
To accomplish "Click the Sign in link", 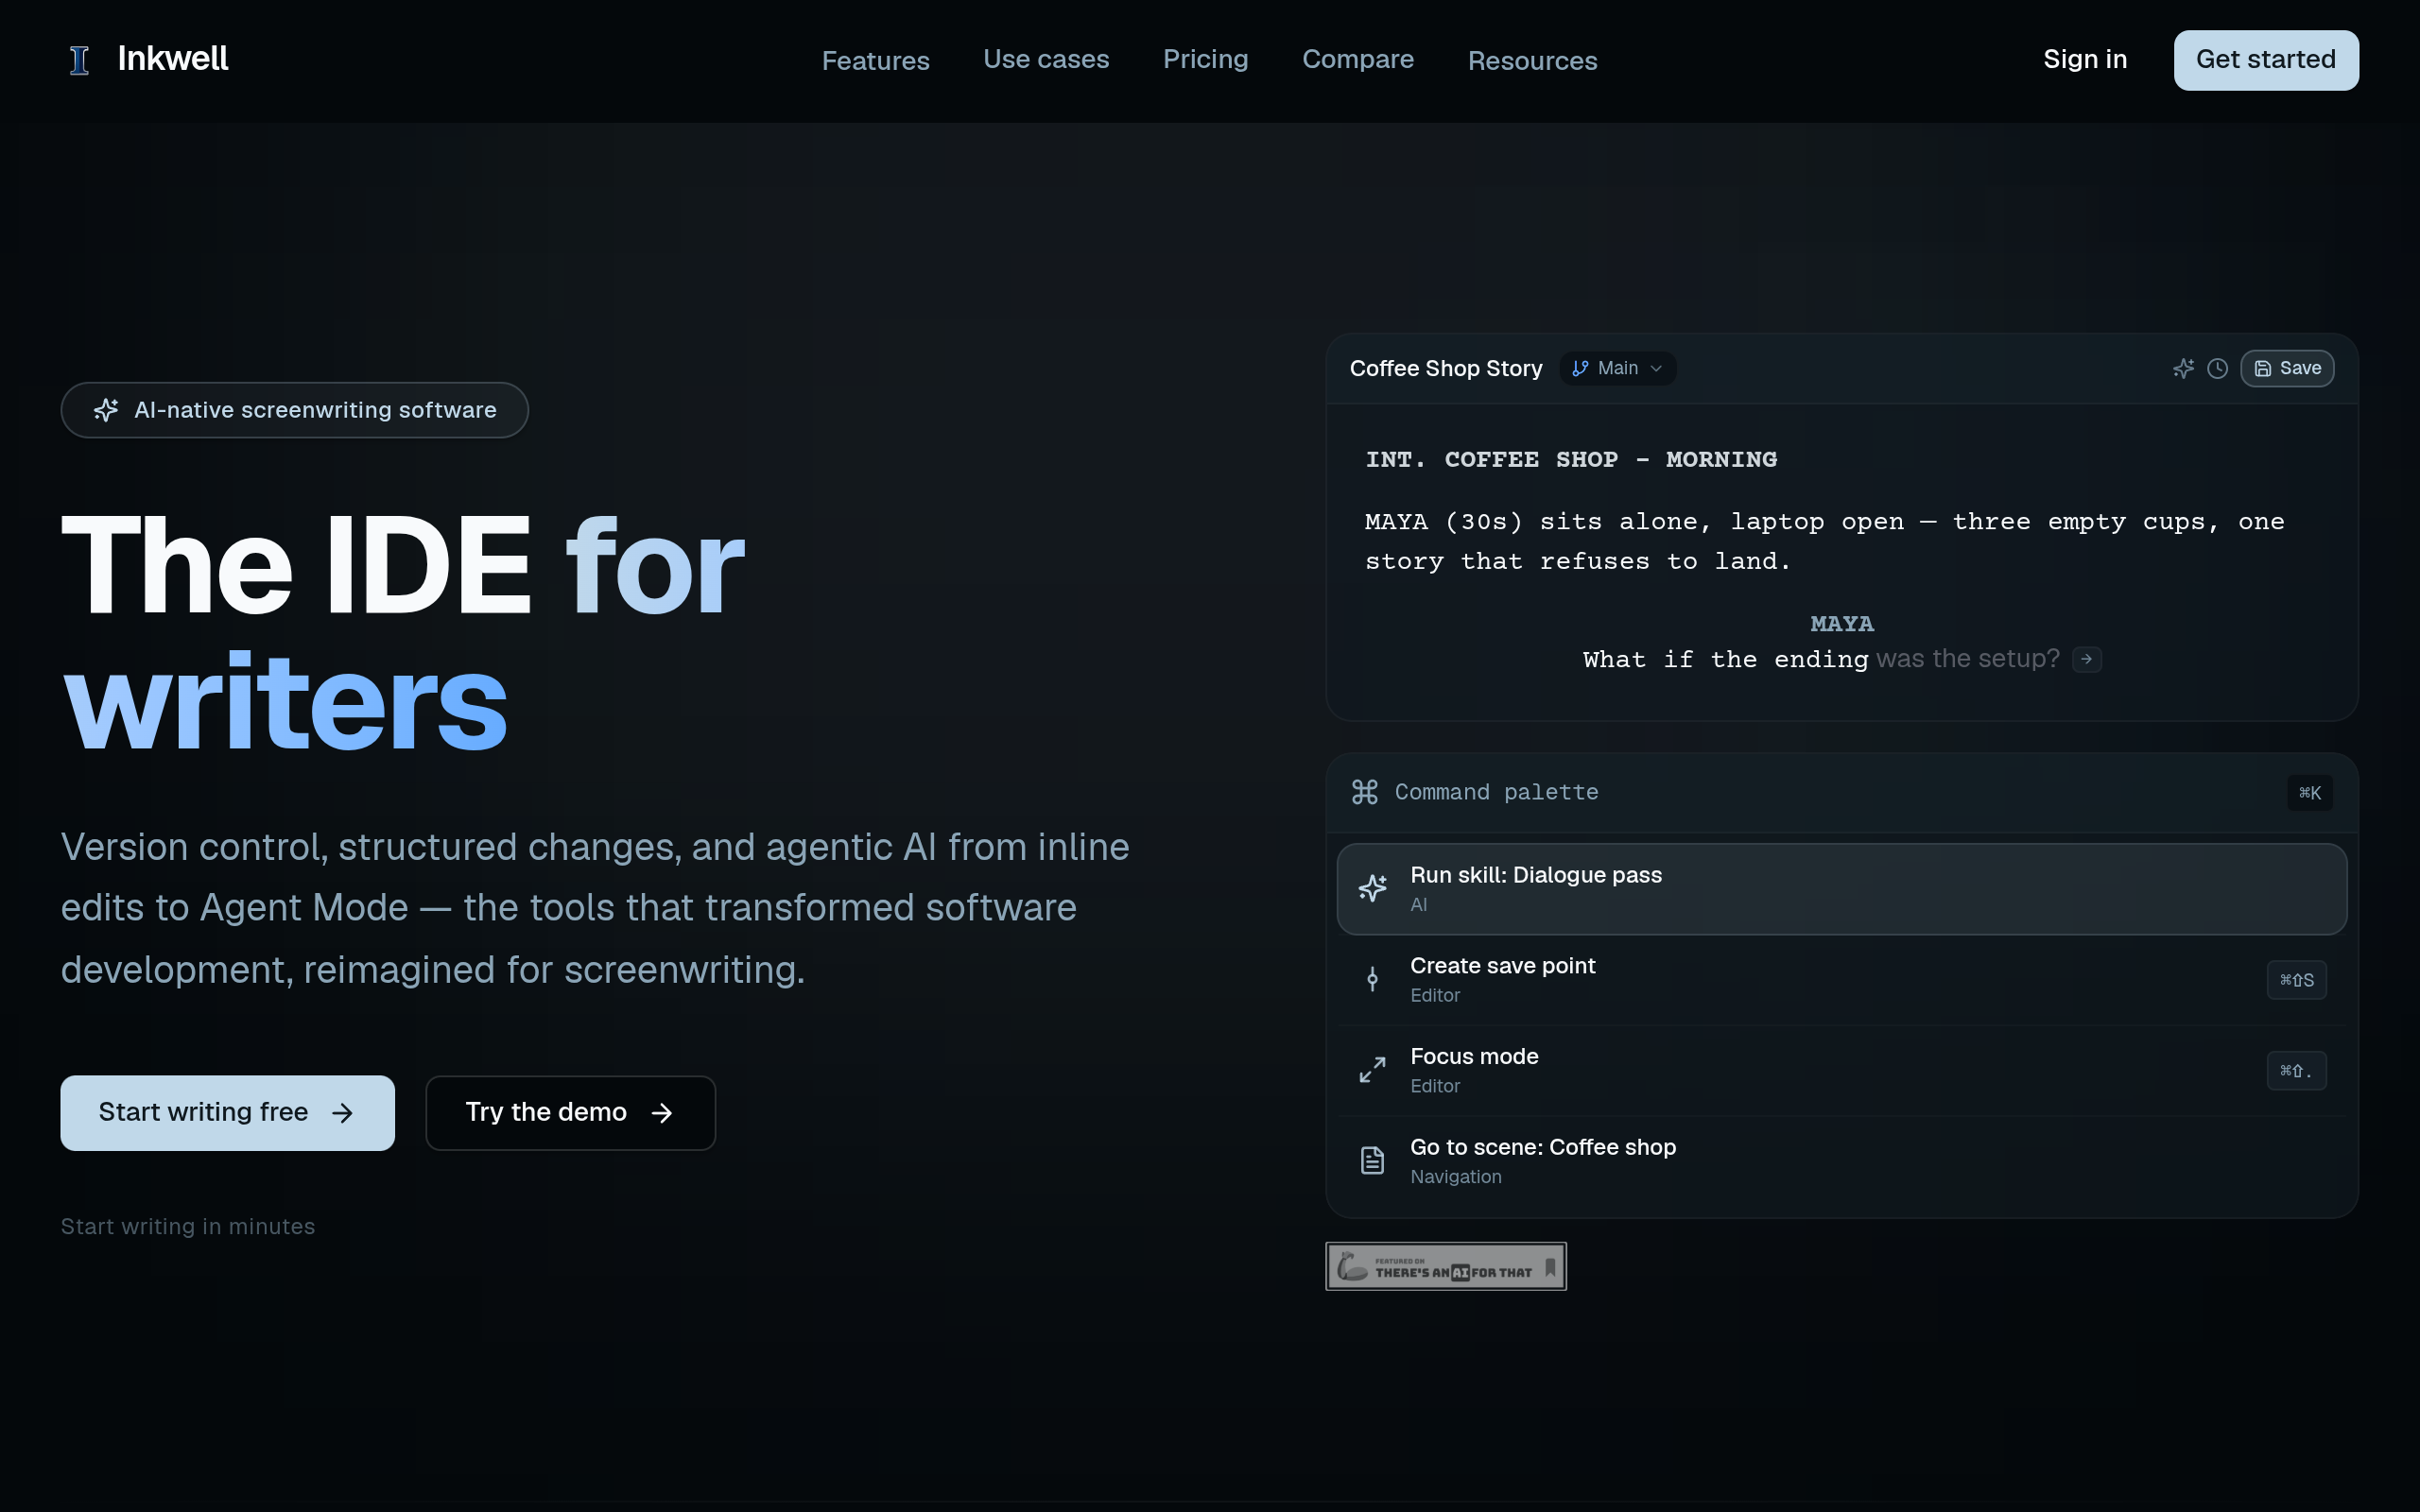I will (2085, 59).
